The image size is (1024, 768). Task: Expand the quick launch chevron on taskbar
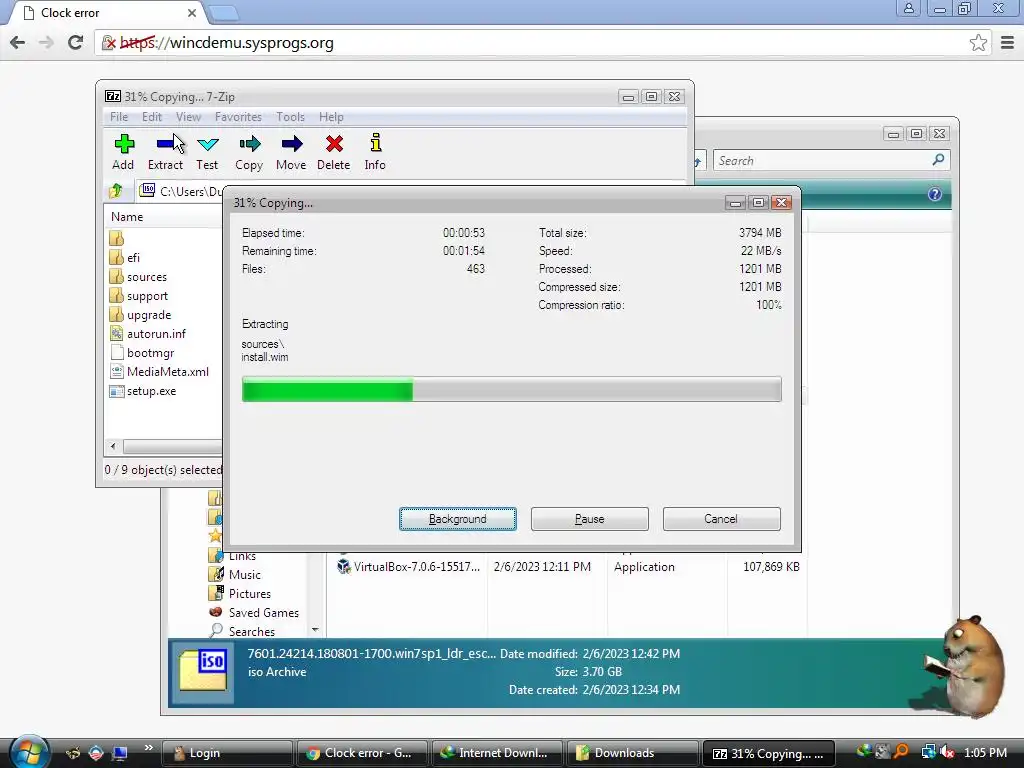pyautogui.click(x=148, y=748)
